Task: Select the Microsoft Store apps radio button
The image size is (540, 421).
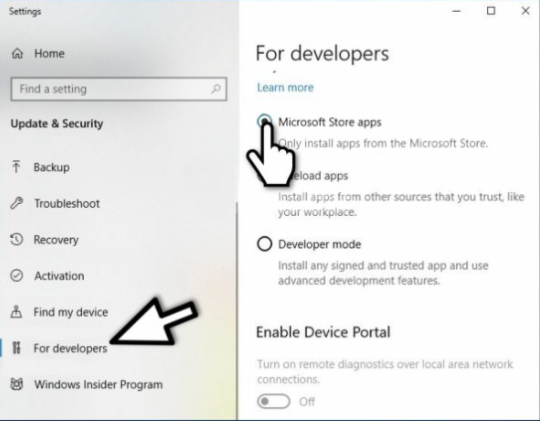Action: tap(264, 121)
